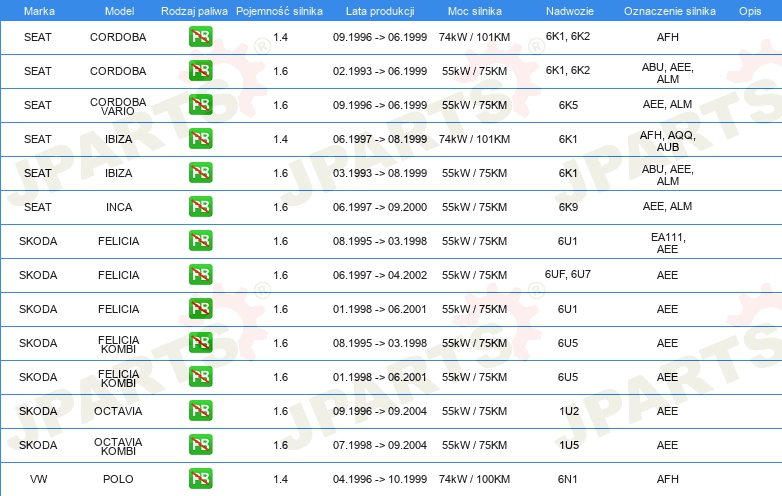
Task: Click the Pojemność silnika column header
Action: point(279,11)
